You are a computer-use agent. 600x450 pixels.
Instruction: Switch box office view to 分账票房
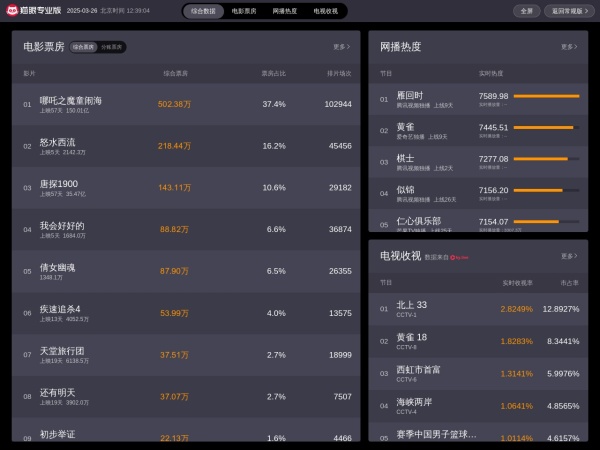click(111, 47)
